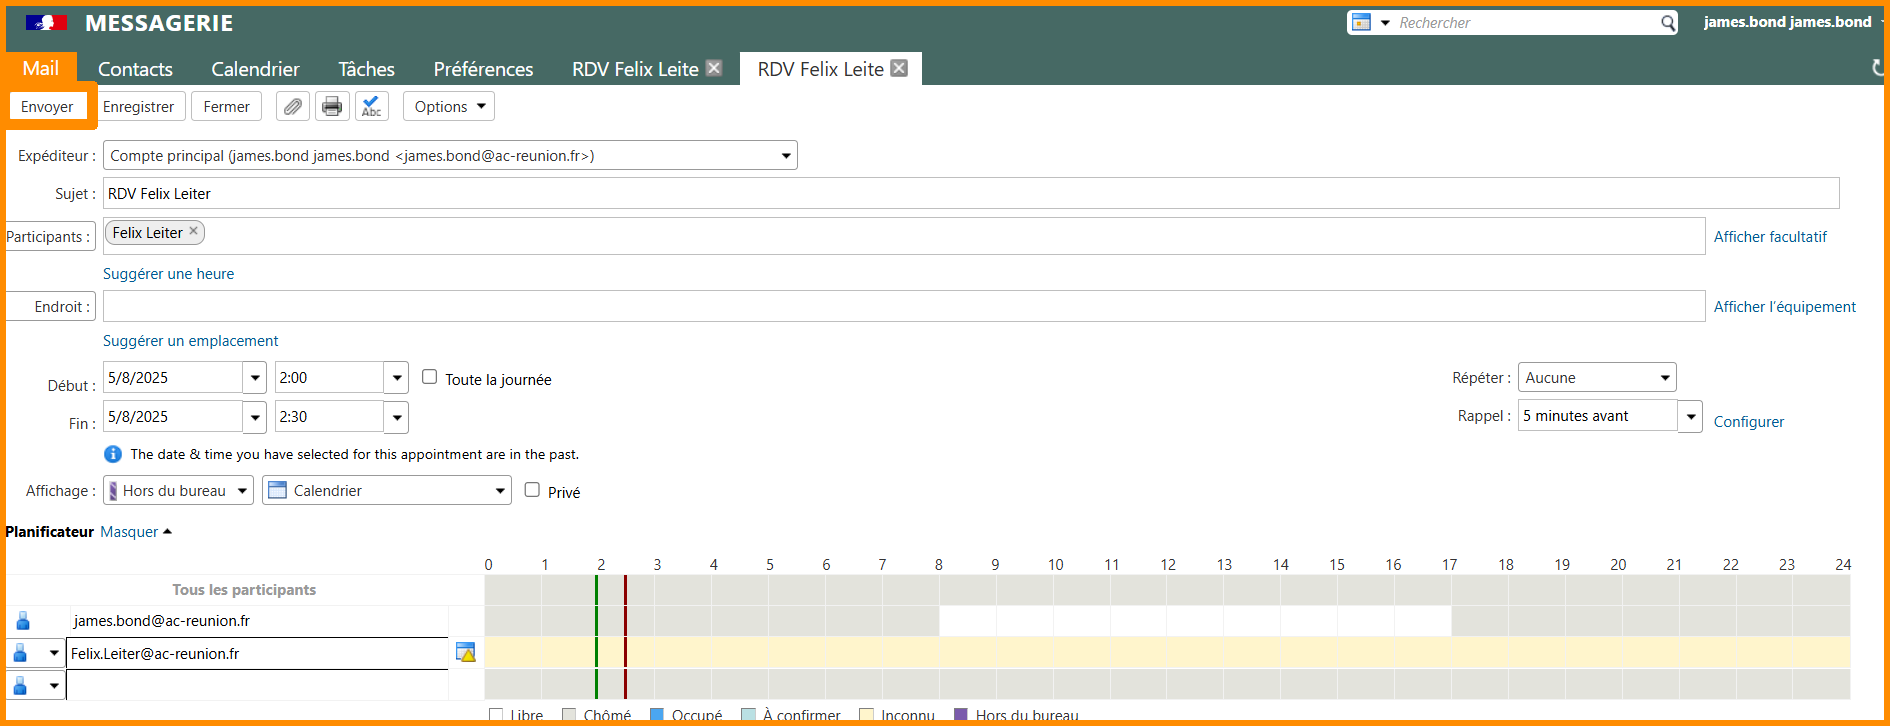Click the Envoyer button
The height and width of the screenshot is (726, 1890).
pyautogui.click(x=47, y=107)
